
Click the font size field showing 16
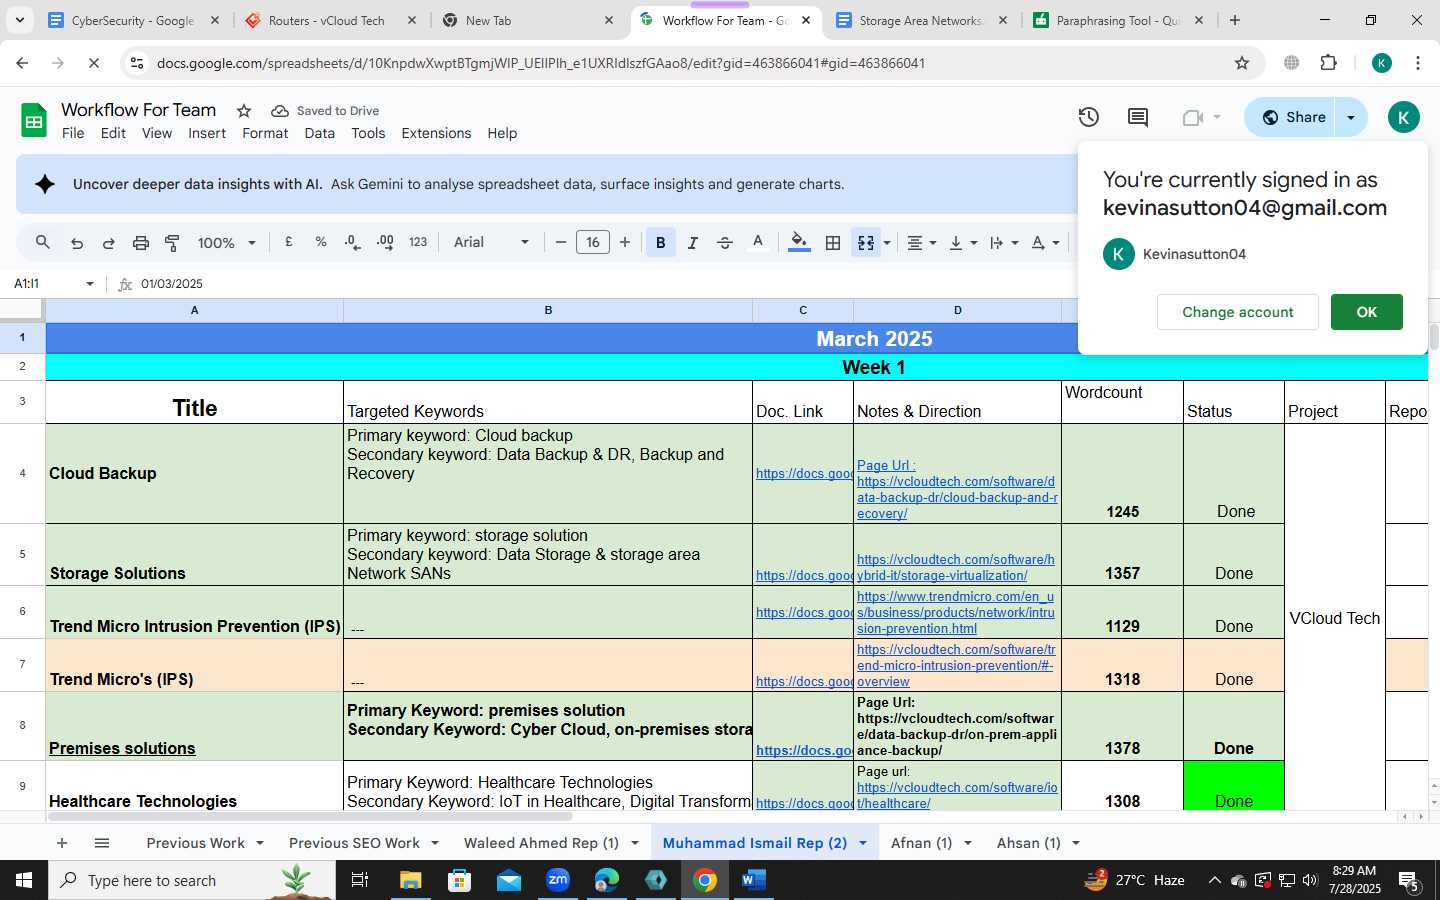(593, 242)
